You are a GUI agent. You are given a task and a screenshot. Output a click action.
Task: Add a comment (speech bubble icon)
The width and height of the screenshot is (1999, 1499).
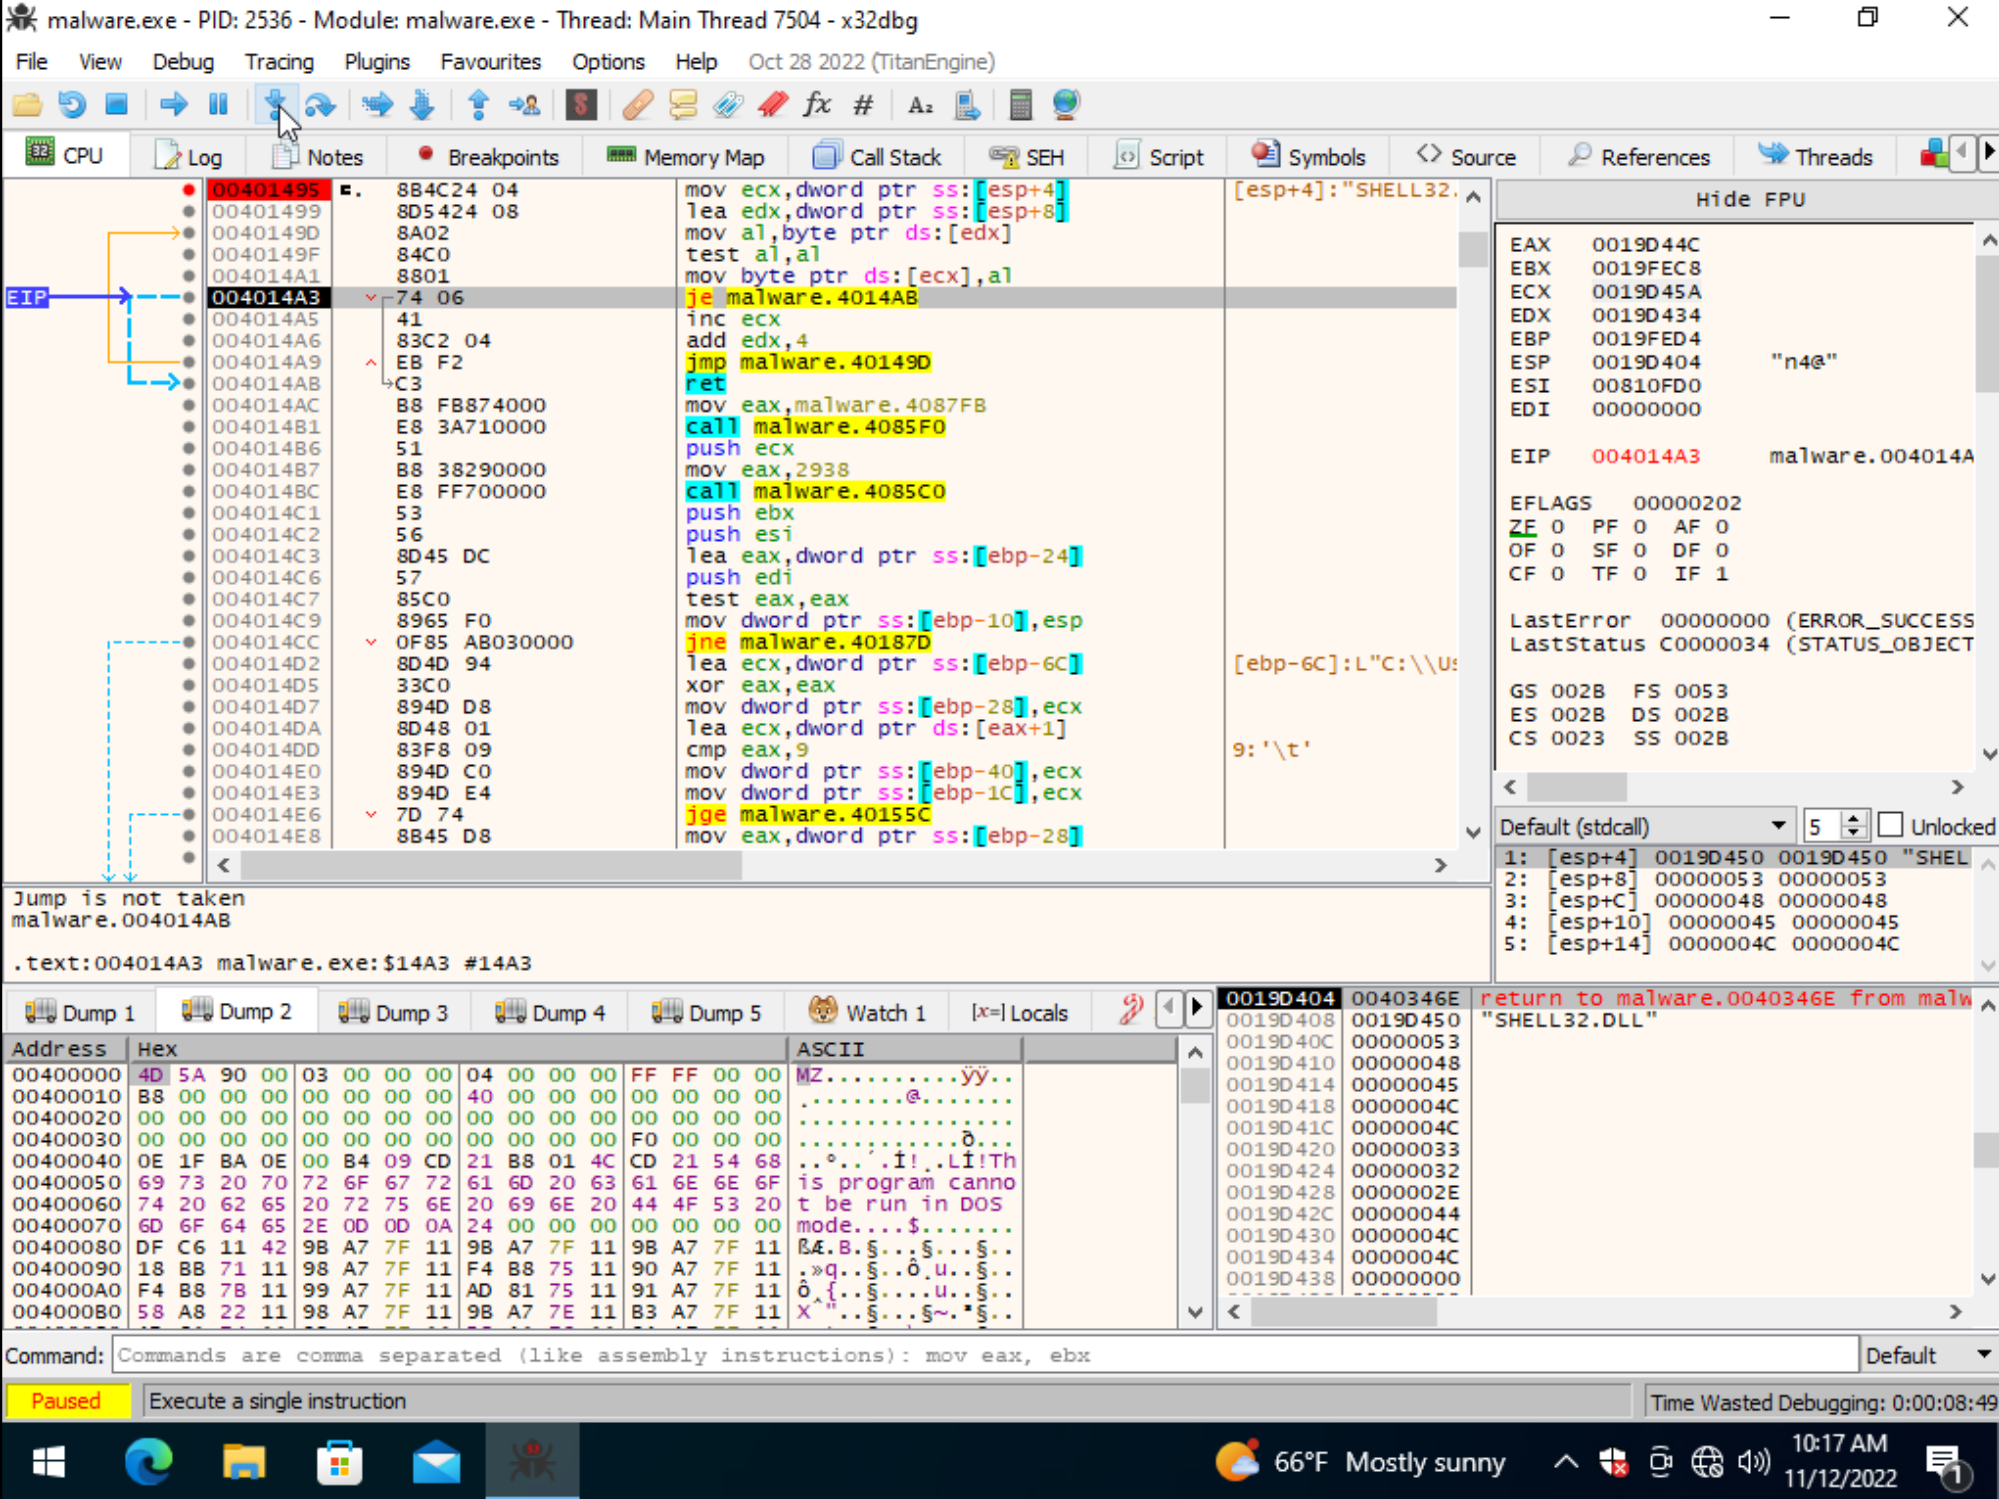pos(683,104)
